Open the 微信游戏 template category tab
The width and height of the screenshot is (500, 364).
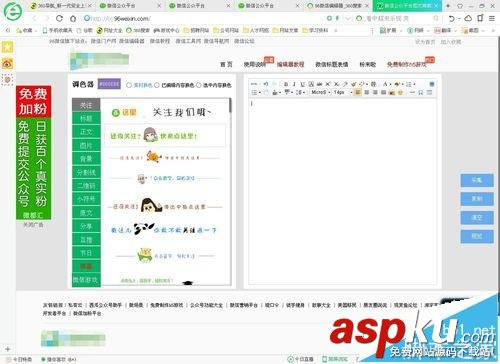(85, 280)
